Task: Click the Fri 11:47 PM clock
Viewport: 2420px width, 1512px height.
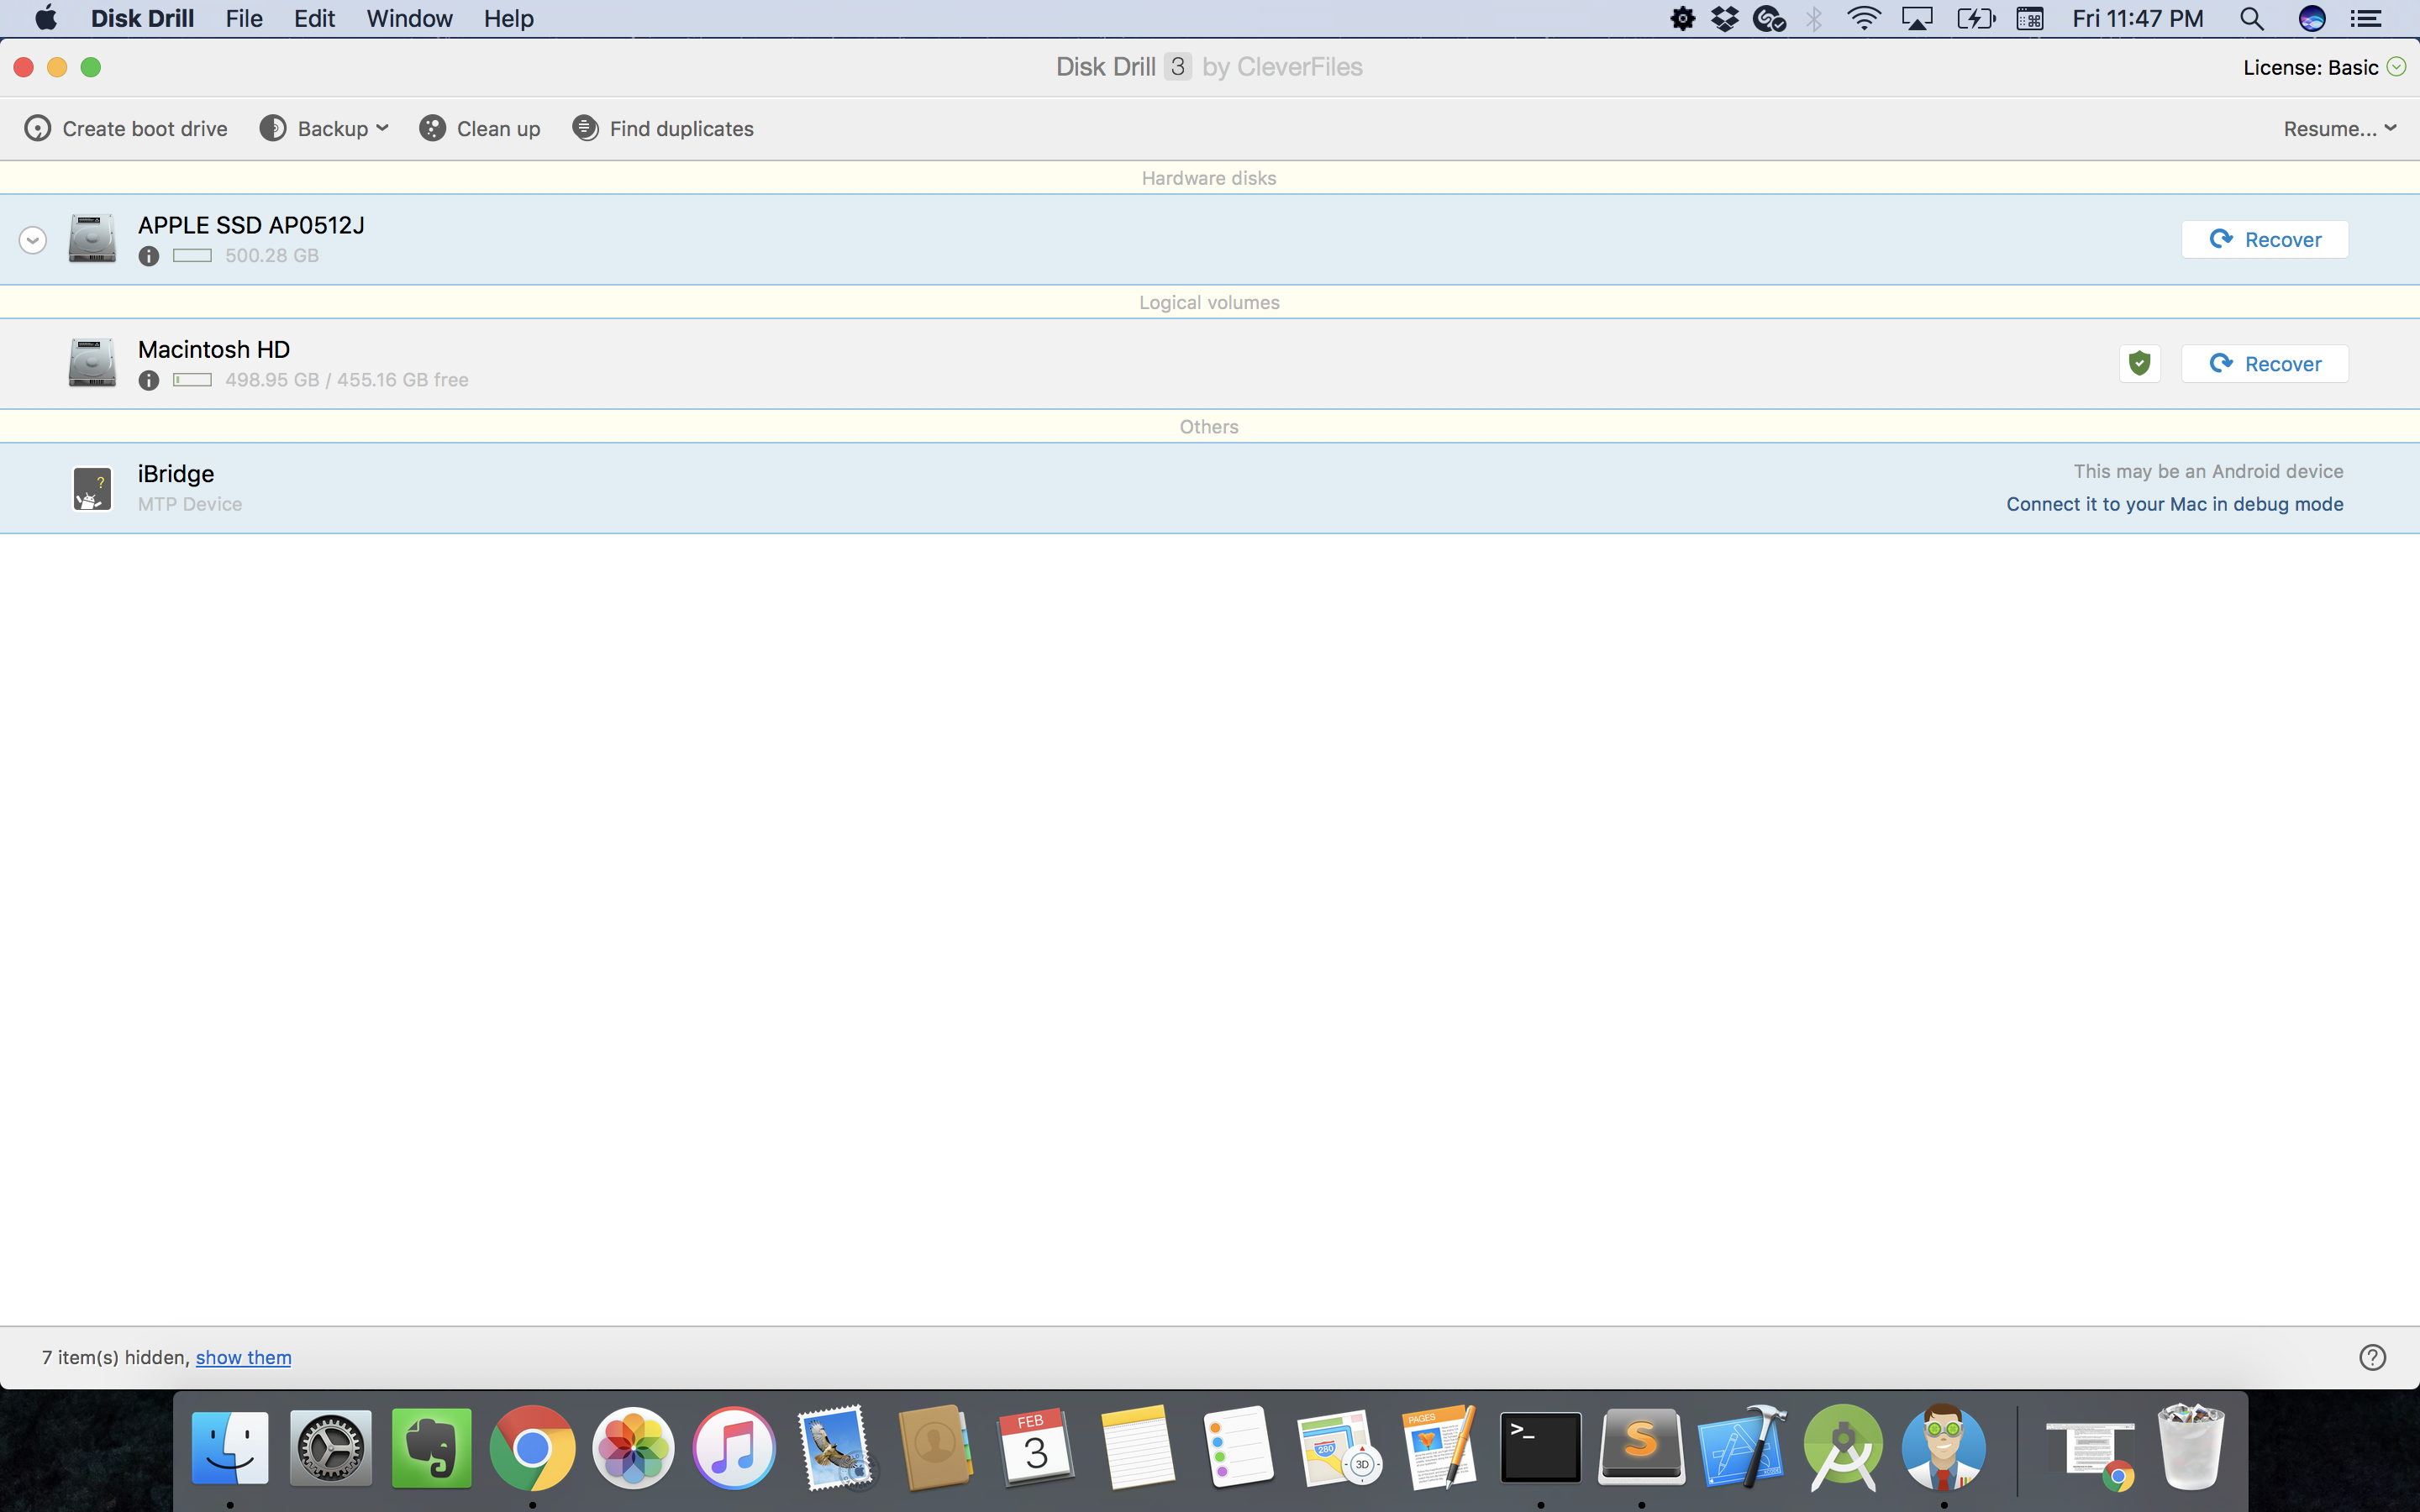Action: point(2138,18)
